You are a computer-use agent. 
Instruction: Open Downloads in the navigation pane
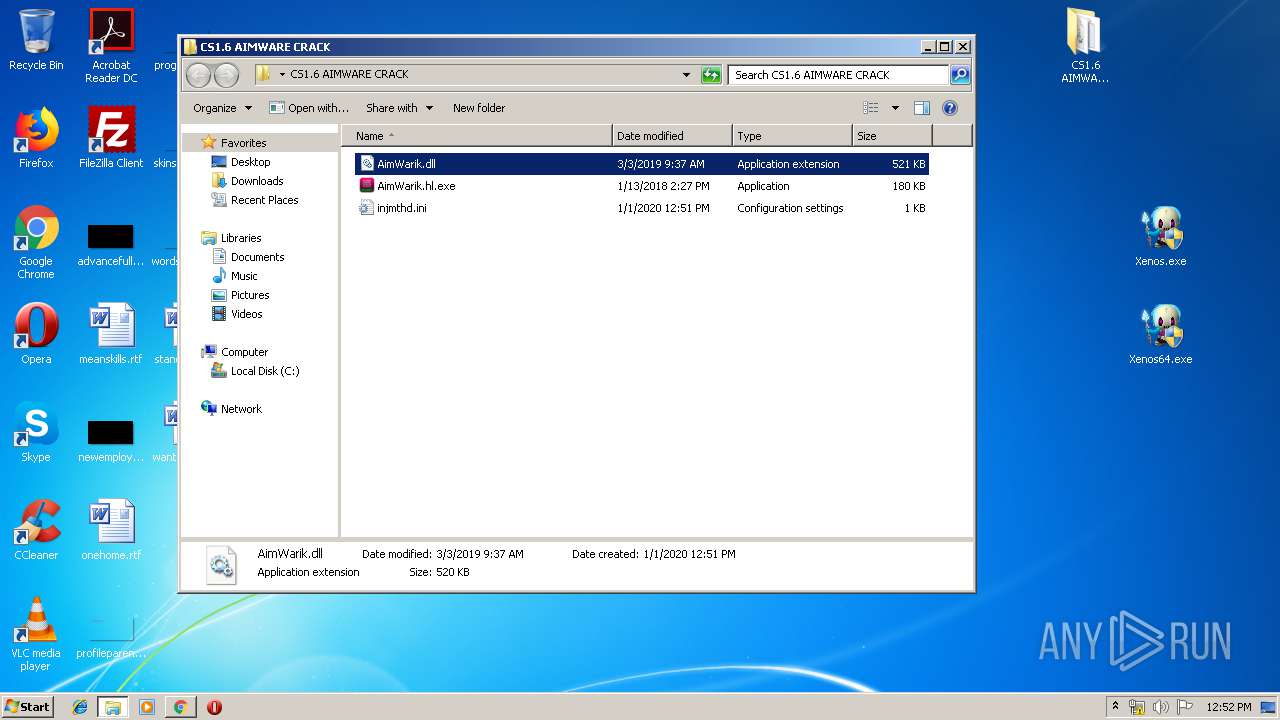[257, 181]
